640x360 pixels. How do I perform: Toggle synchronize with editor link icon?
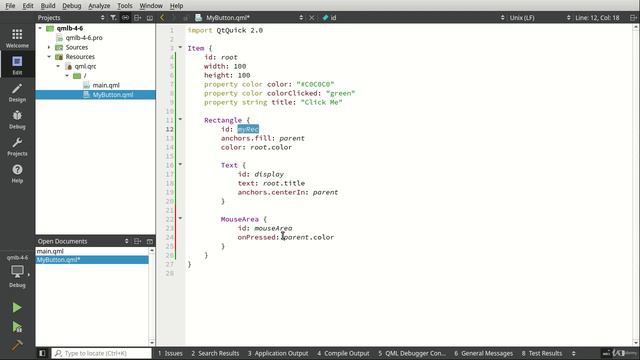(x=125, y=18)
